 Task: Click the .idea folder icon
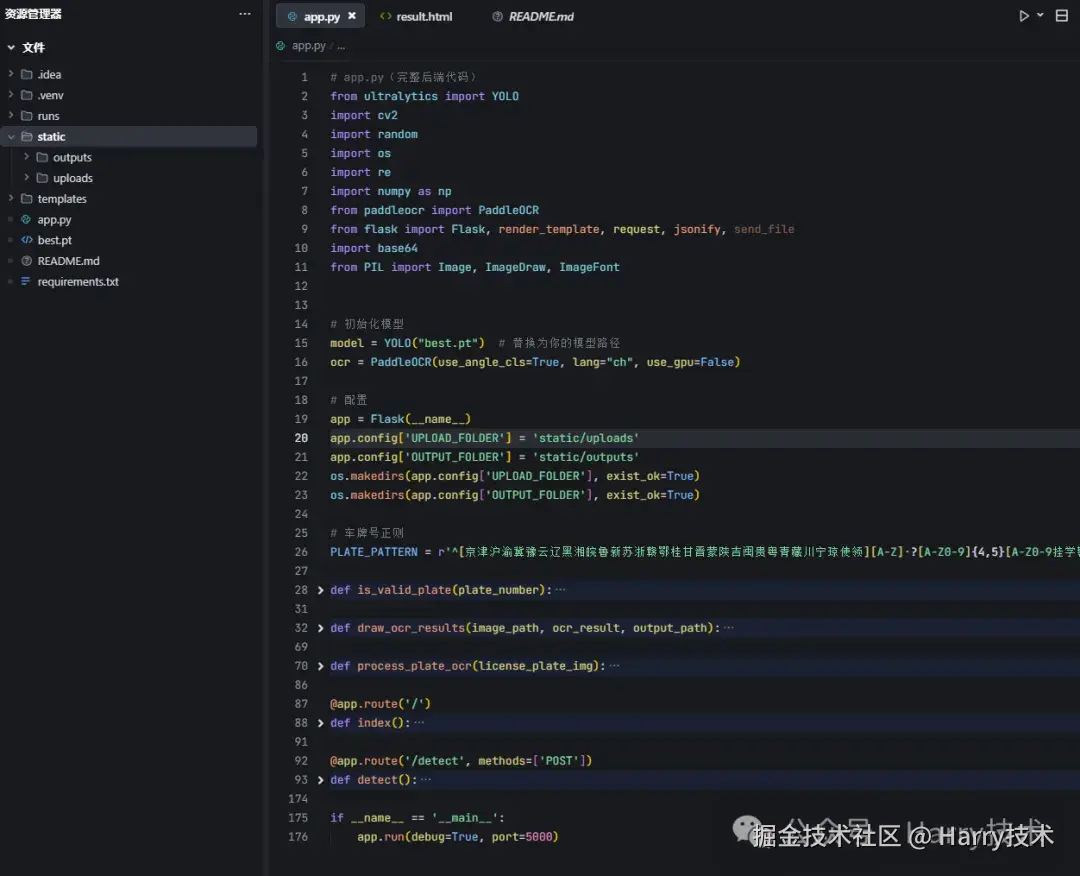(x=26, y=74)
